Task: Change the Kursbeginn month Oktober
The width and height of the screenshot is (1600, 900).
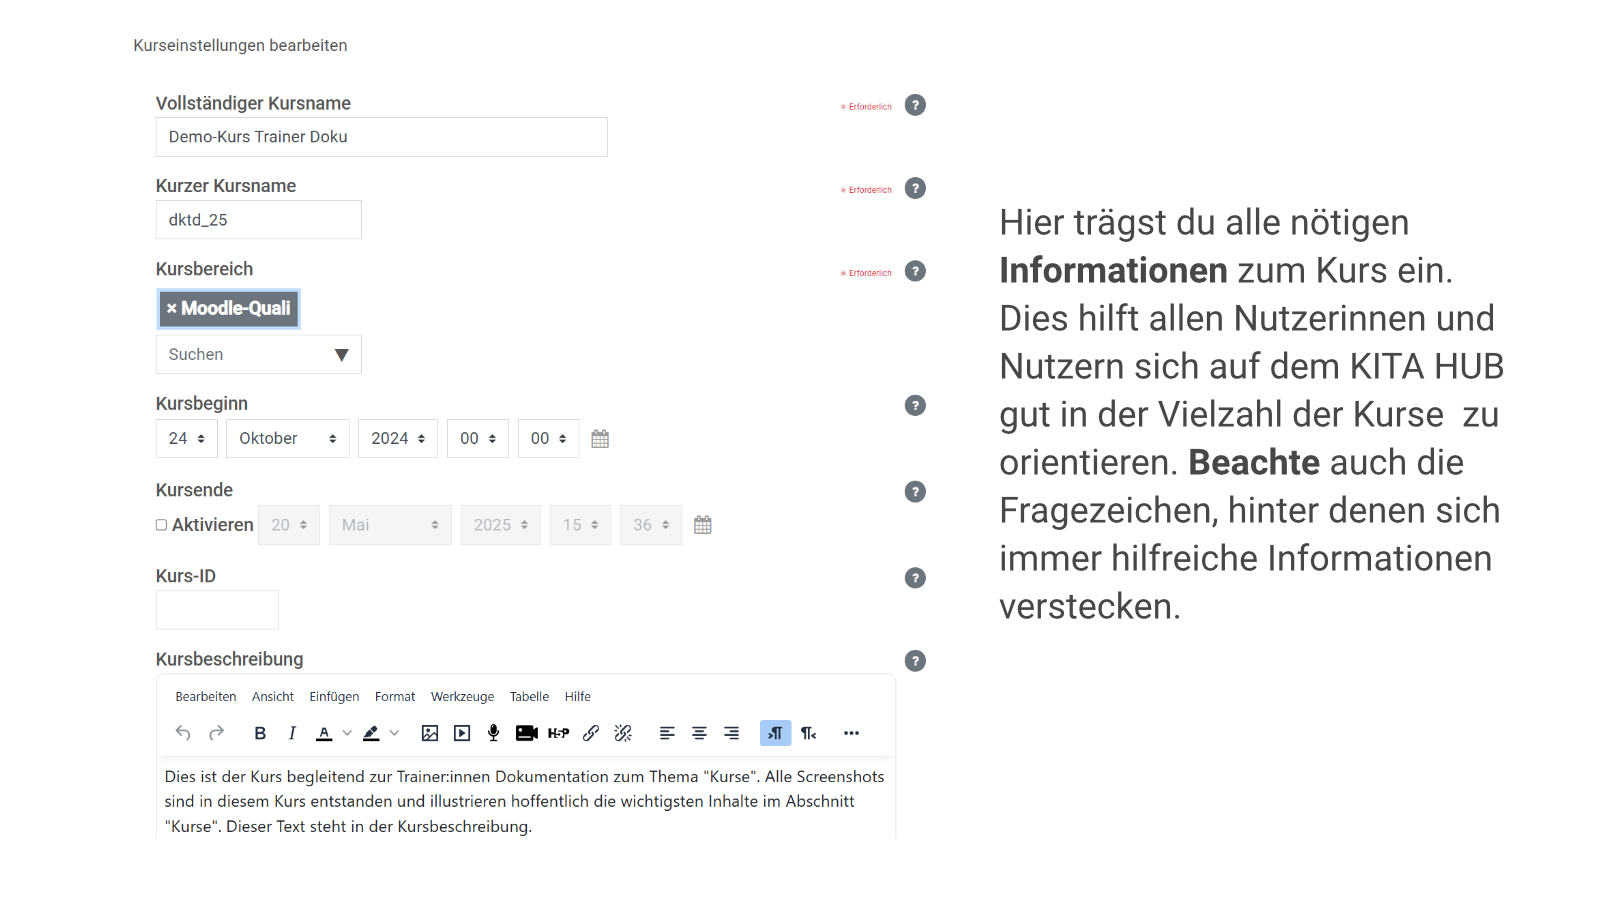Action: click(x=288, y=439)
